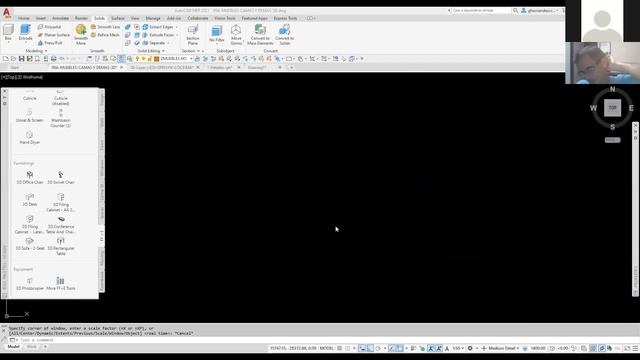Click the Separate solid tool
640x360 pixels.
coord(154,43)
